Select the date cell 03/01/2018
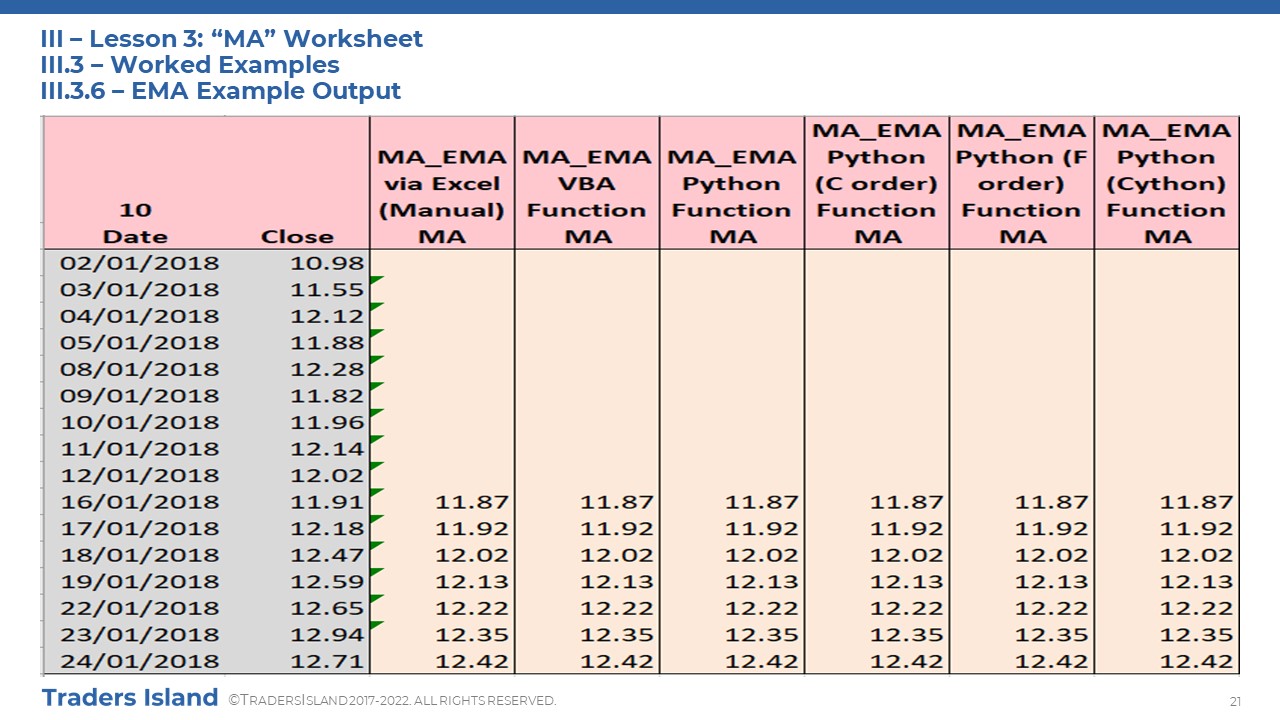Viewport: 1280px width, 720px height. (140, 290)
